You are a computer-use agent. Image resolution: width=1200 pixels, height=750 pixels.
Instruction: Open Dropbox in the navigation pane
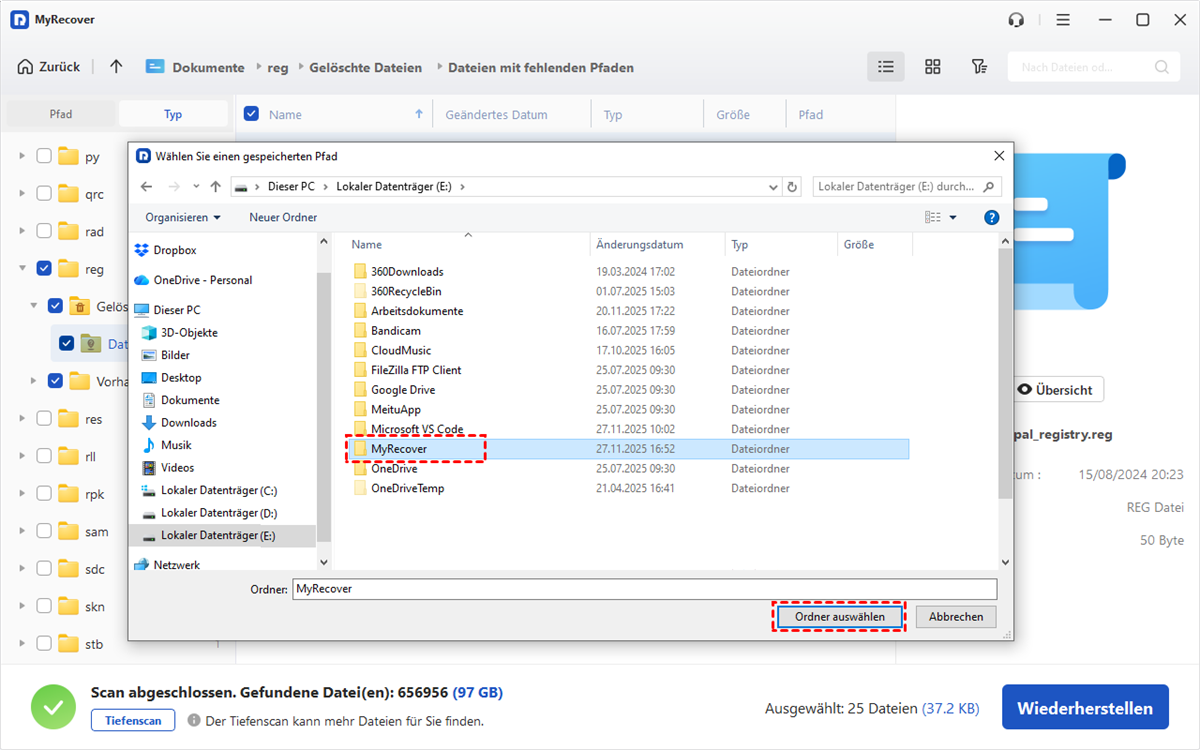click(x=174, y=250)
